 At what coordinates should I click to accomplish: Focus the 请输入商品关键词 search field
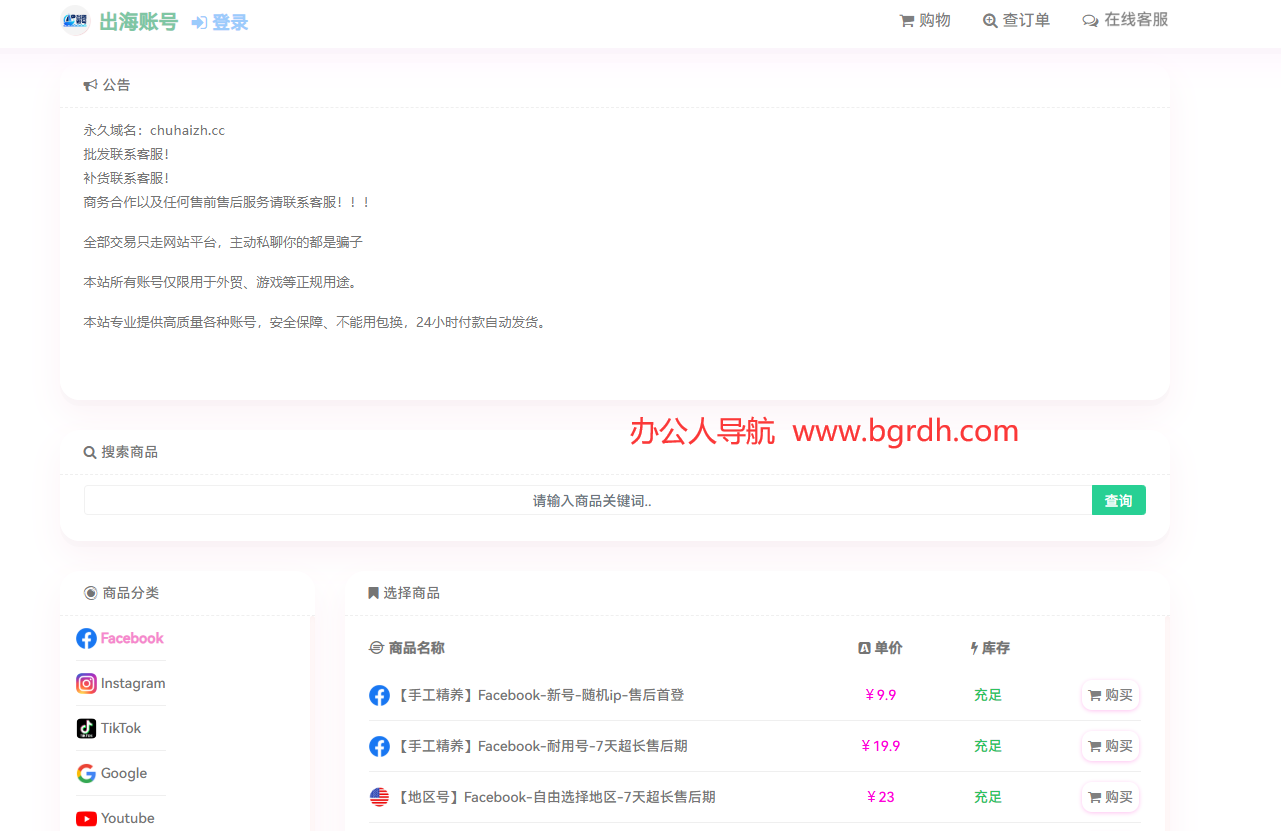tap(588, 500)
